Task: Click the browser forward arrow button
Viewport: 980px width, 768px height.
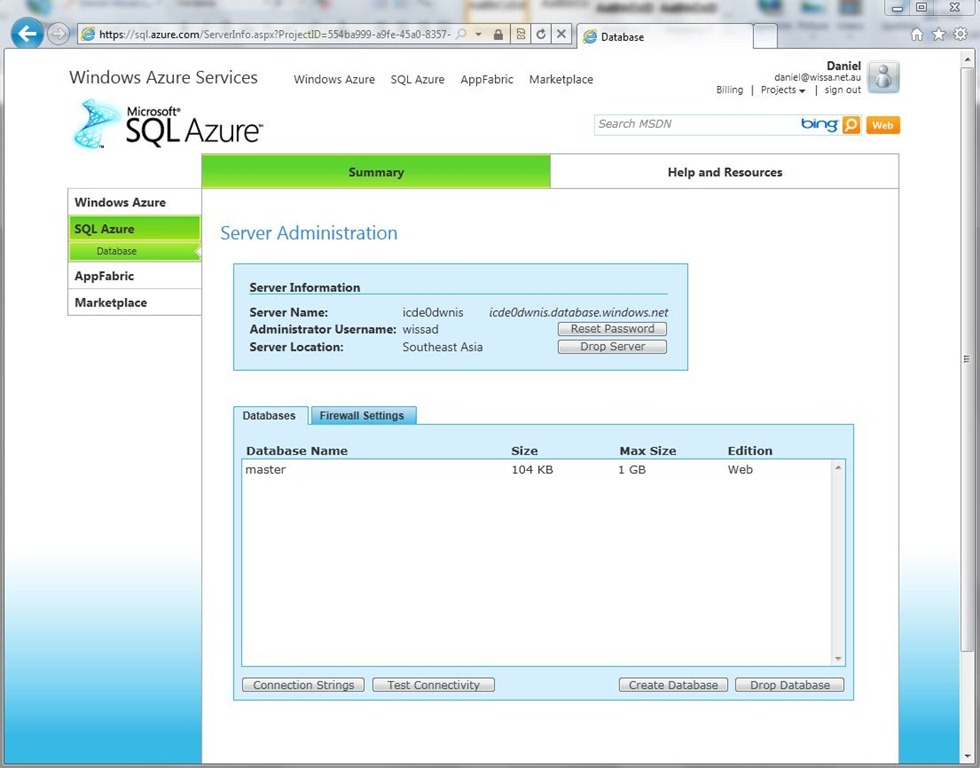Action: 58,34
